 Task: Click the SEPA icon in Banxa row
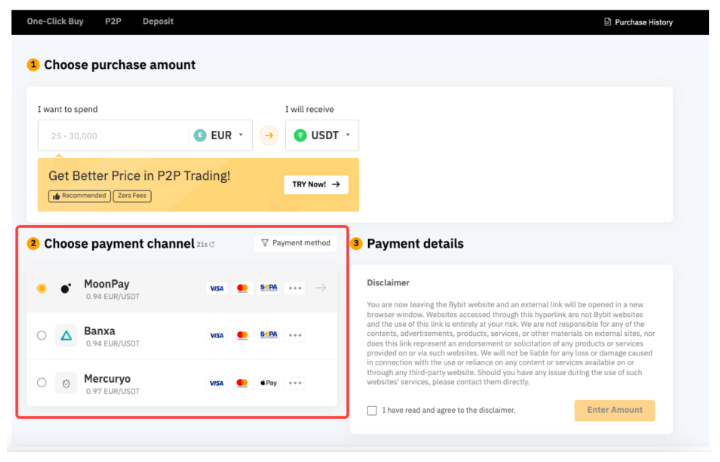point(269,335)
